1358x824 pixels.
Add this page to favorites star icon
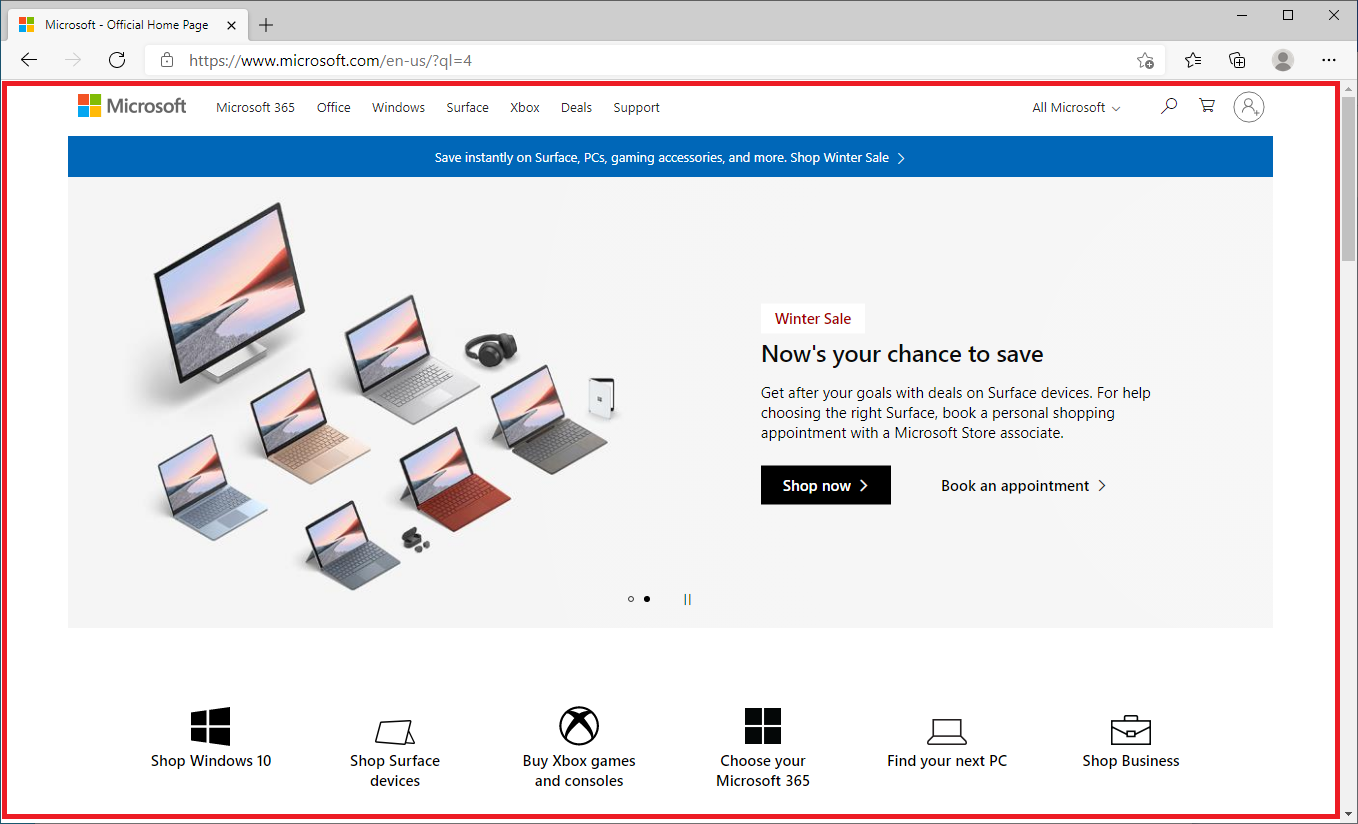(1146, 60)
